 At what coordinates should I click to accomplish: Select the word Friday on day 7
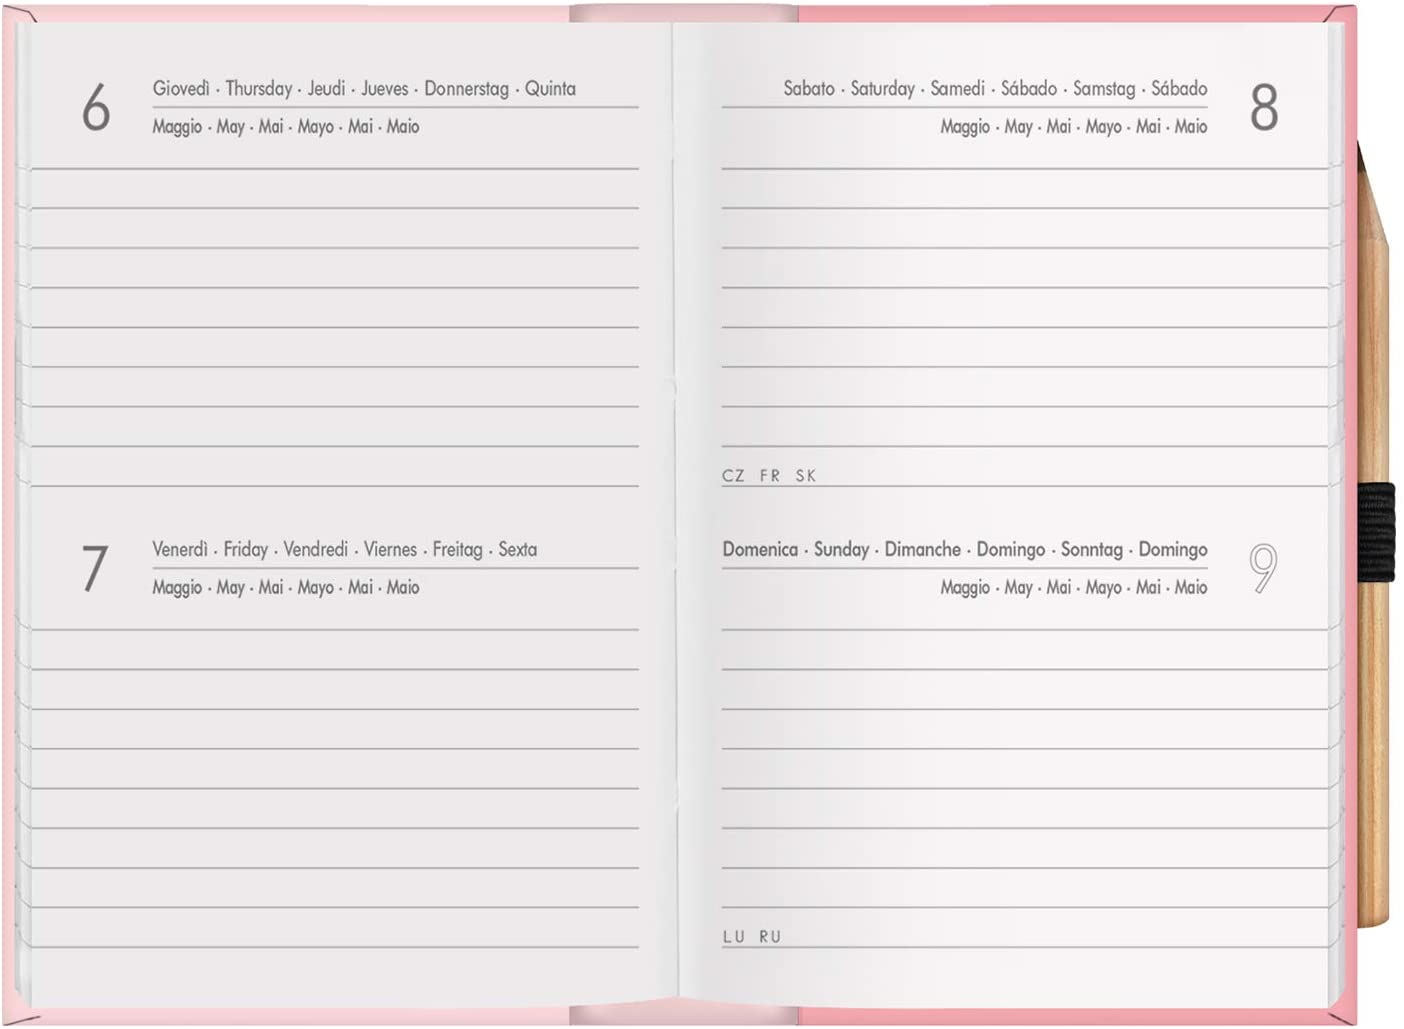point(246,550)
